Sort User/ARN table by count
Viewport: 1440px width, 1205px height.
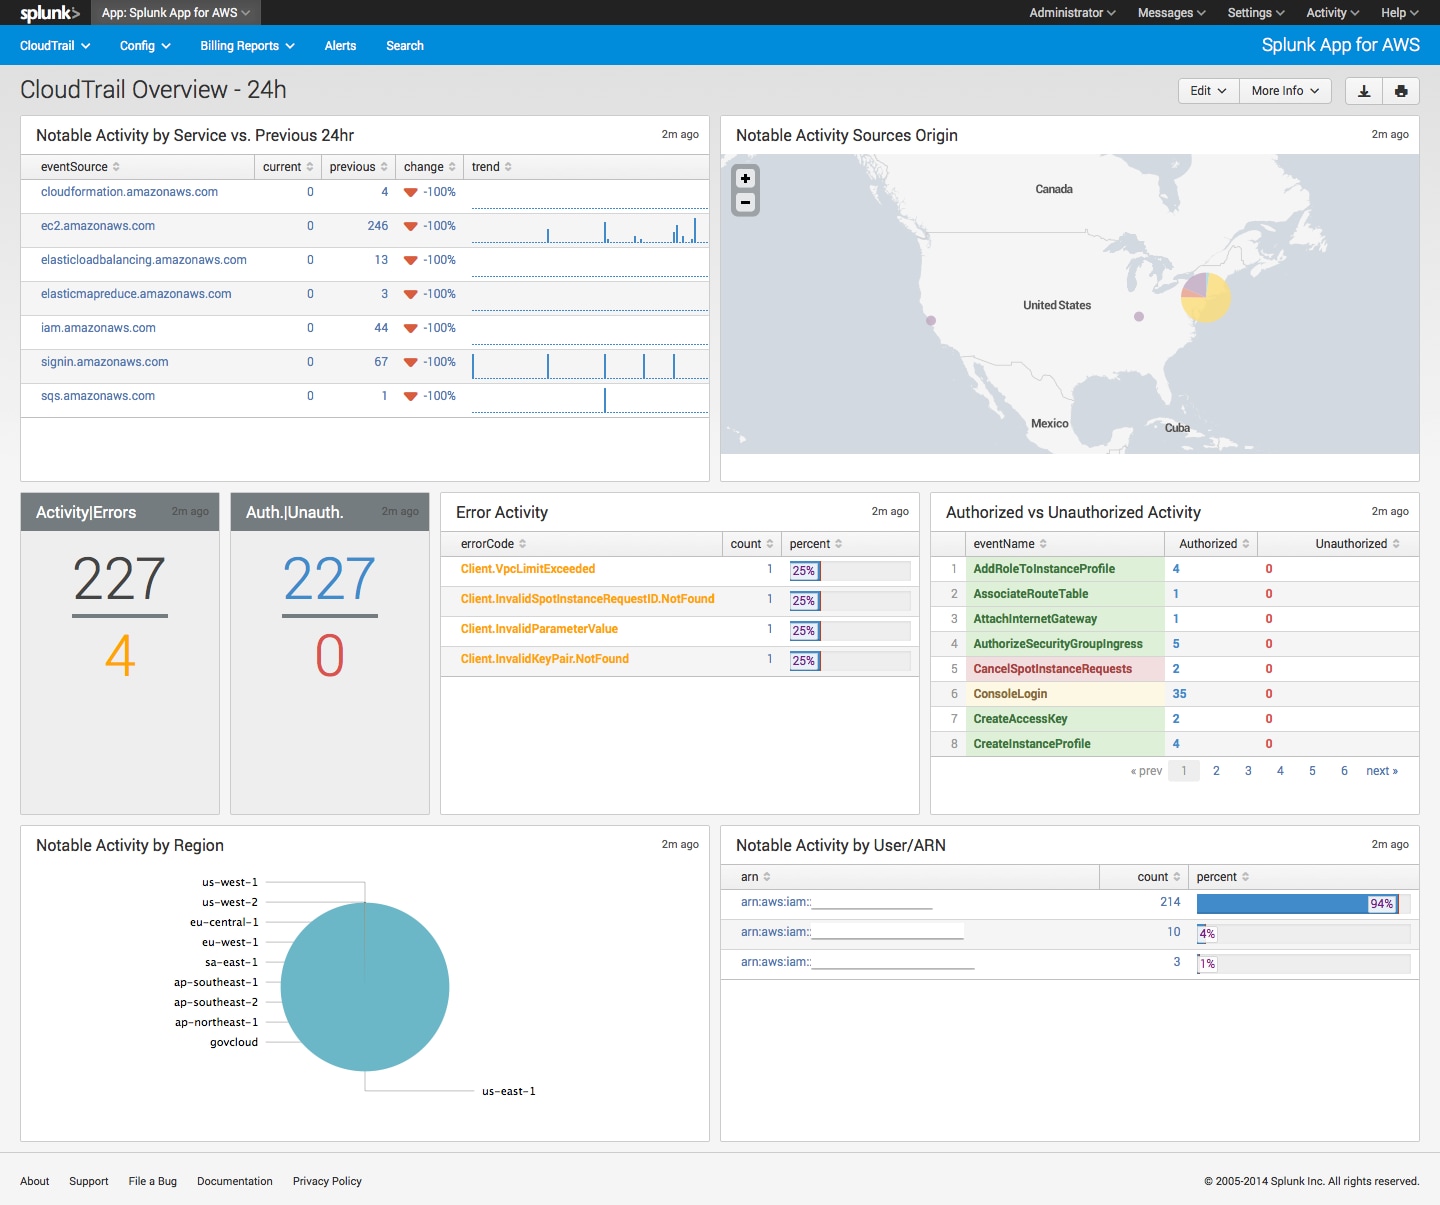[1159, 877]
